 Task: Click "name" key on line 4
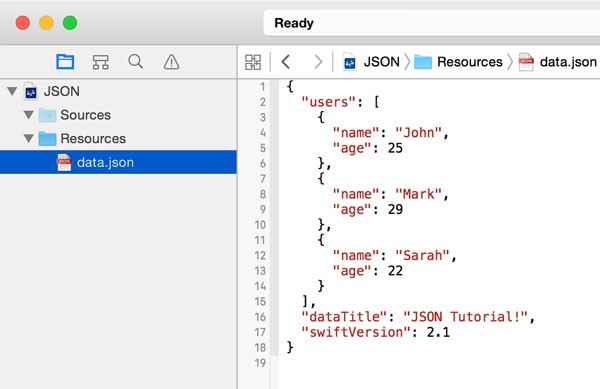tap(356, 133)
